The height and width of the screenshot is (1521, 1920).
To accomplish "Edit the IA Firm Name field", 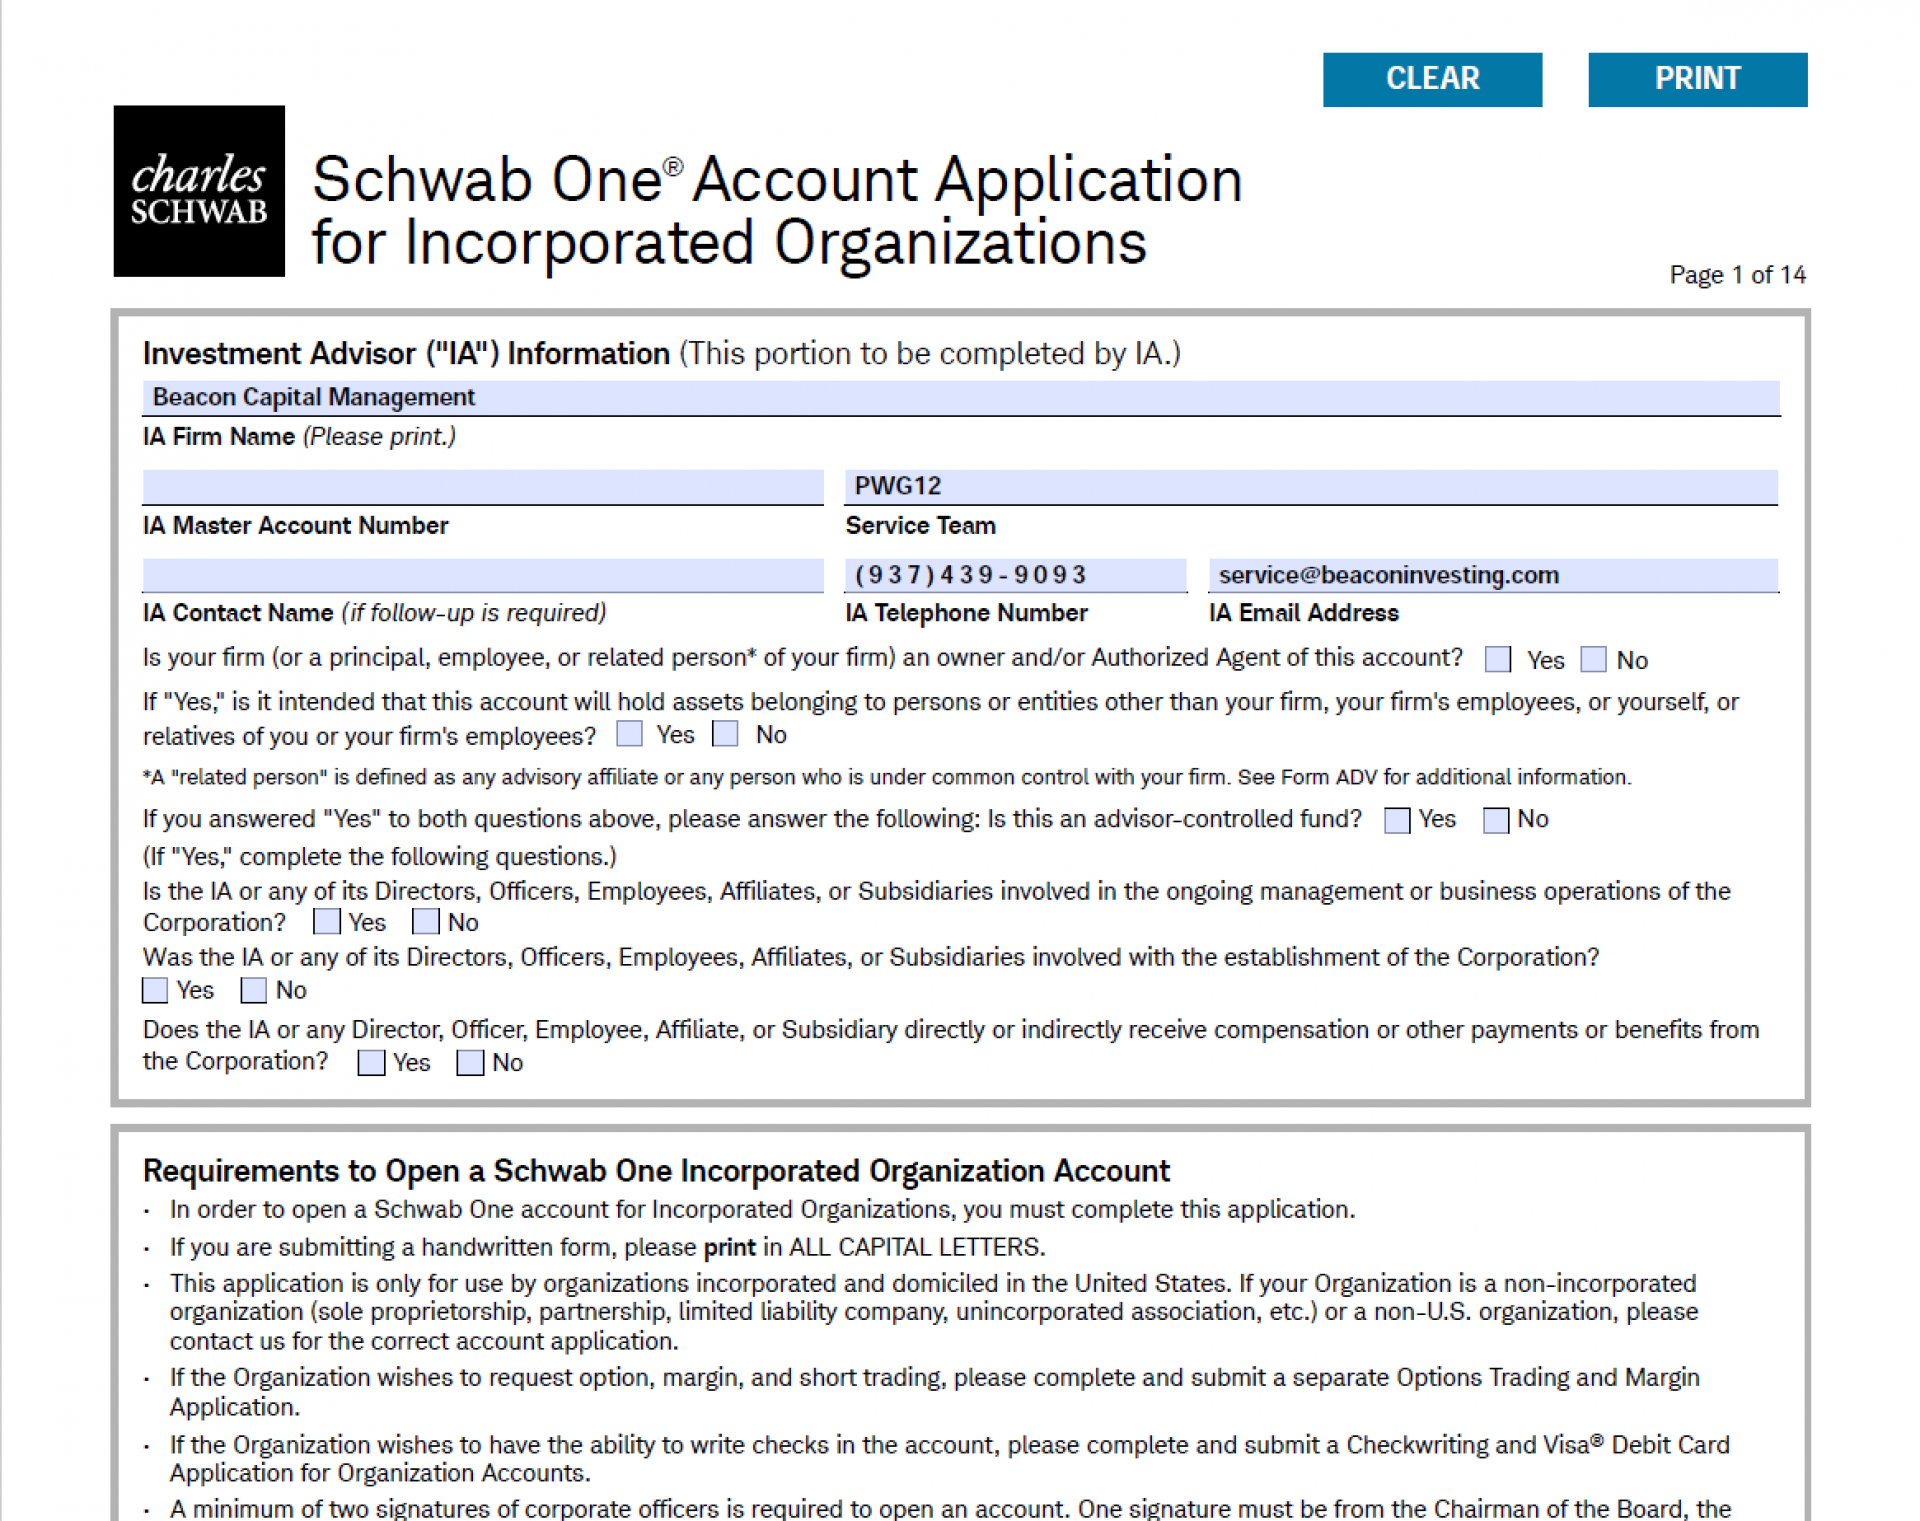I will click(961, 397).
